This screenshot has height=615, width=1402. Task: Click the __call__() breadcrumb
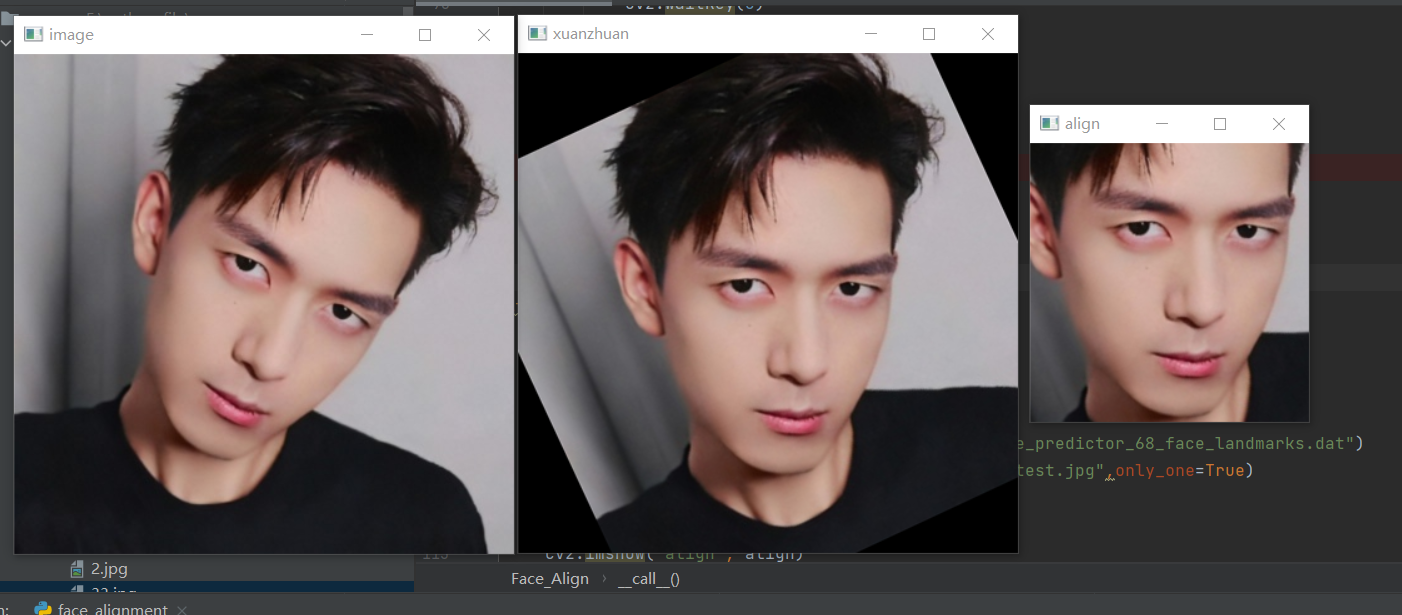click(649, 578)
